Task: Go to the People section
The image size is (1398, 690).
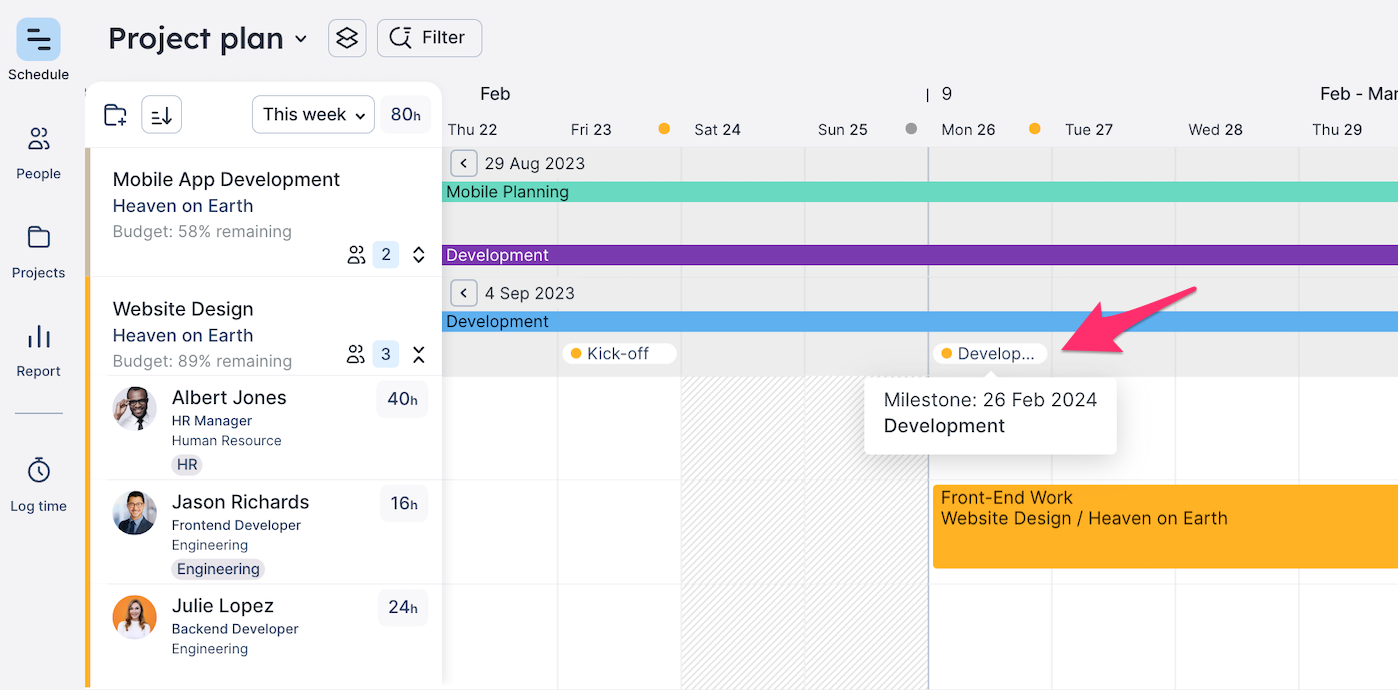Action: (38, 152)
